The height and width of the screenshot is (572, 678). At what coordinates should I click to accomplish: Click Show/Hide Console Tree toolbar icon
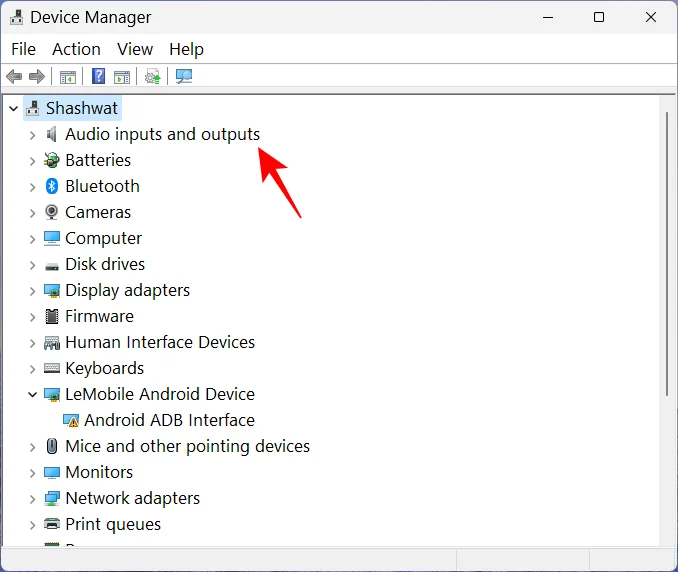[x=67, y=77]
